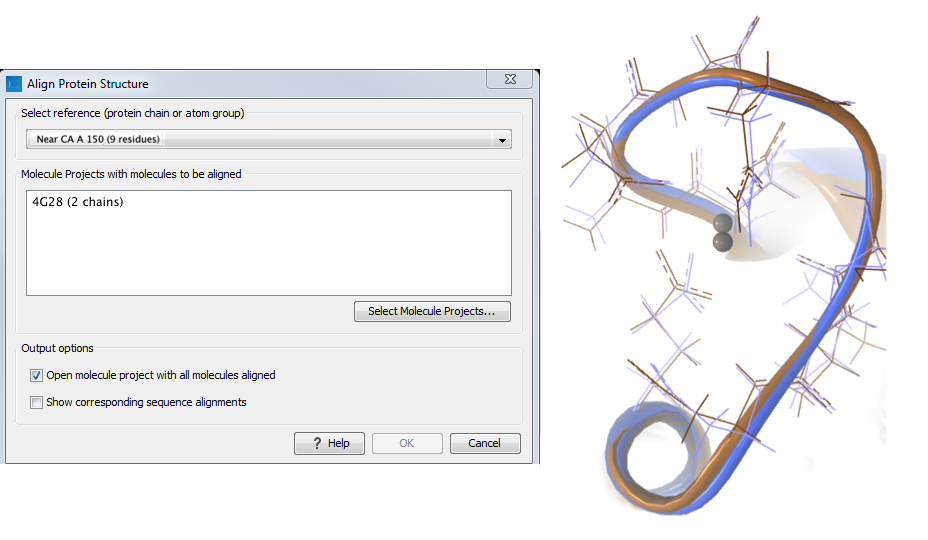Open the 'Near CA A 150' combo box
The width and height of the screenshot is (928, 540).
[x=260, y=140]
